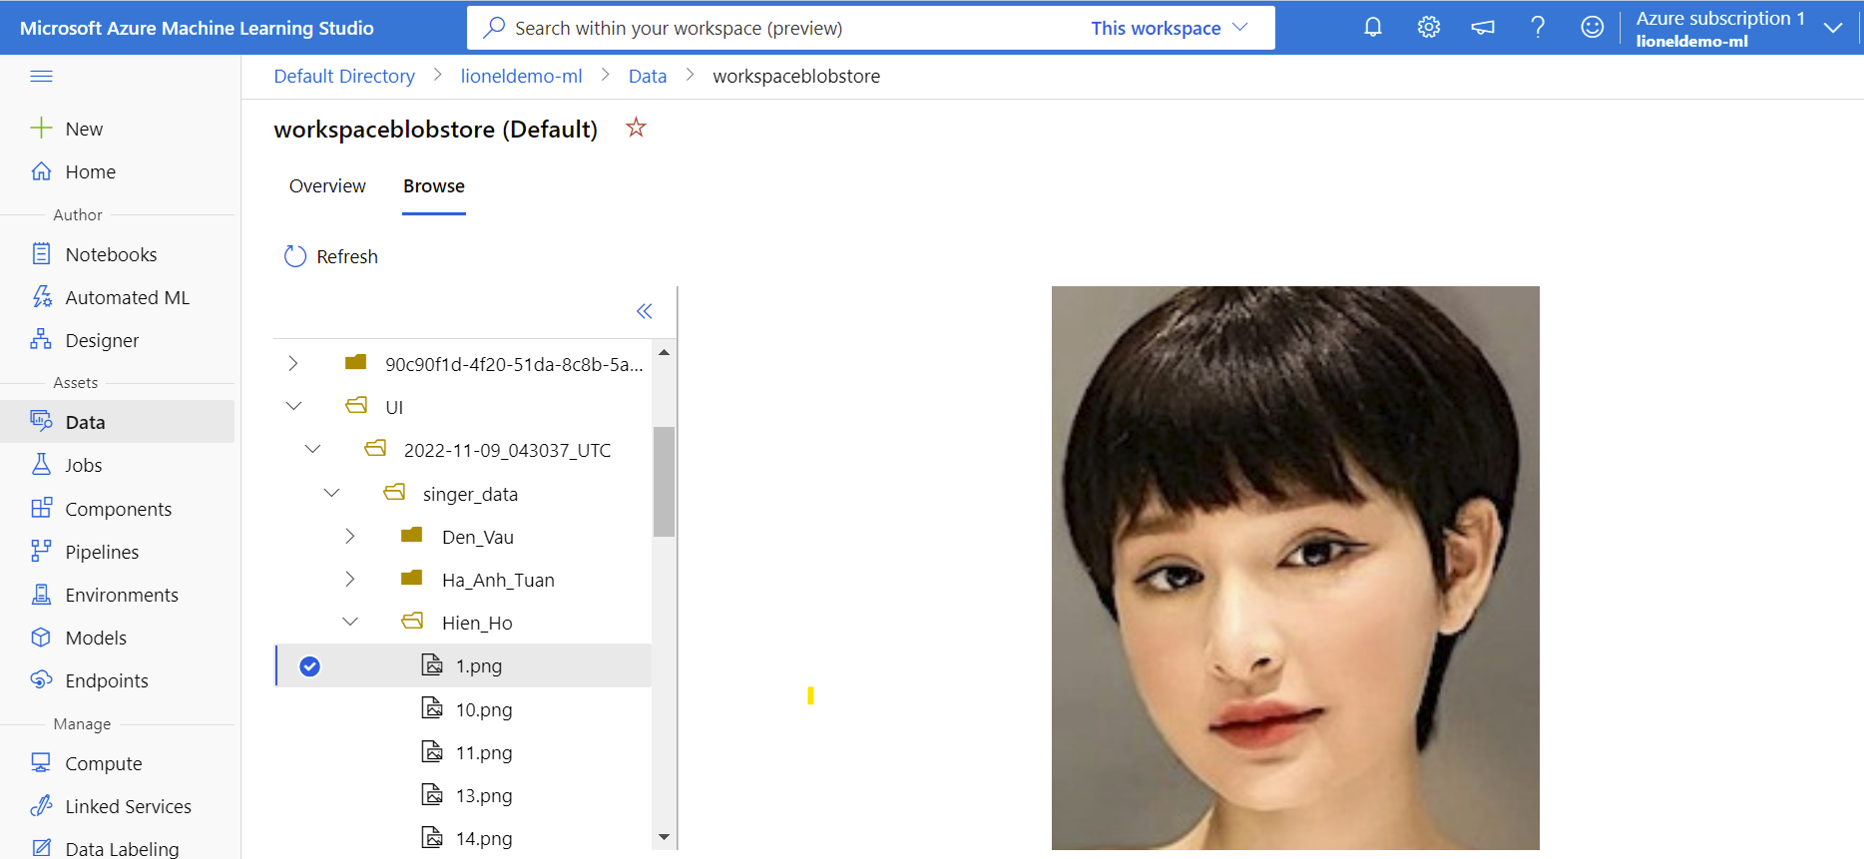Click the image preview of 1.png
The height and width of the screenshot is (859, 1864).
pos(1295,568)
